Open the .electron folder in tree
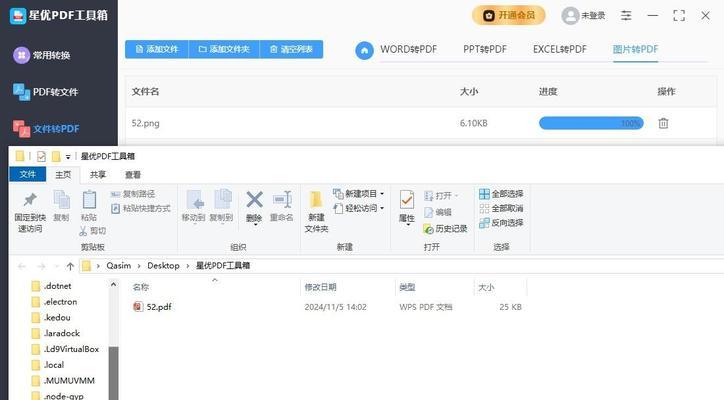This screenshot has width=724, height=400. point(54,302)
